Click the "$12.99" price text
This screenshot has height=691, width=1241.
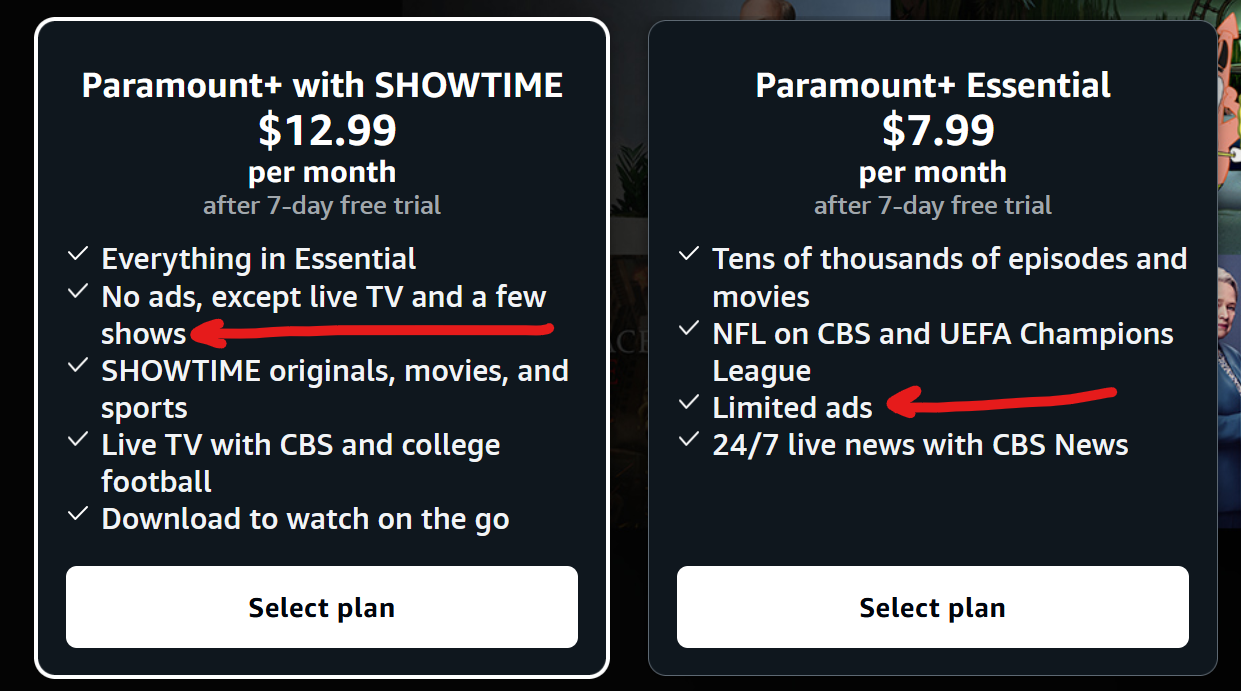[x=321, y=131]
